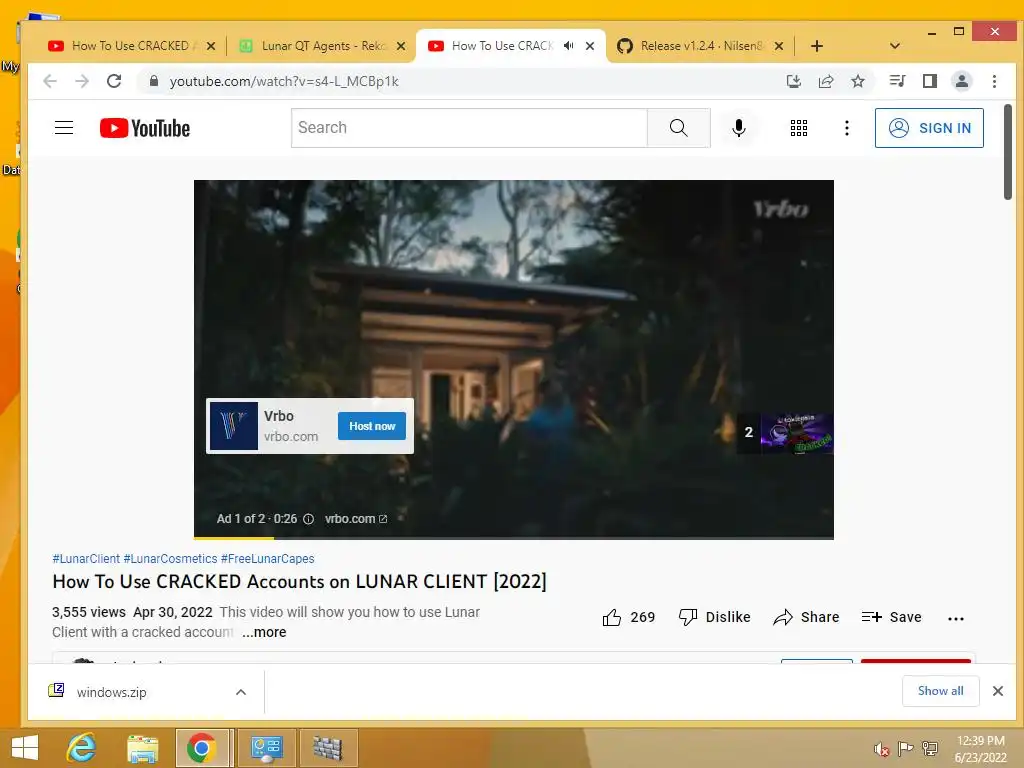Click the video progress bar
The width and height of the screenshot is (1024, 768).
click(x=513, y=538)
